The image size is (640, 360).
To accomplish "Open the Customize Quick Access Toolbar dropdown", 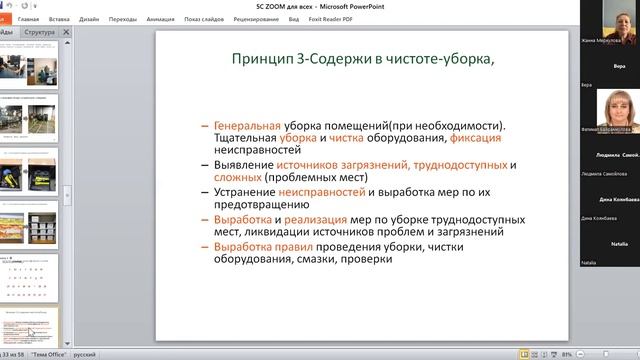I will coord(35,6).
